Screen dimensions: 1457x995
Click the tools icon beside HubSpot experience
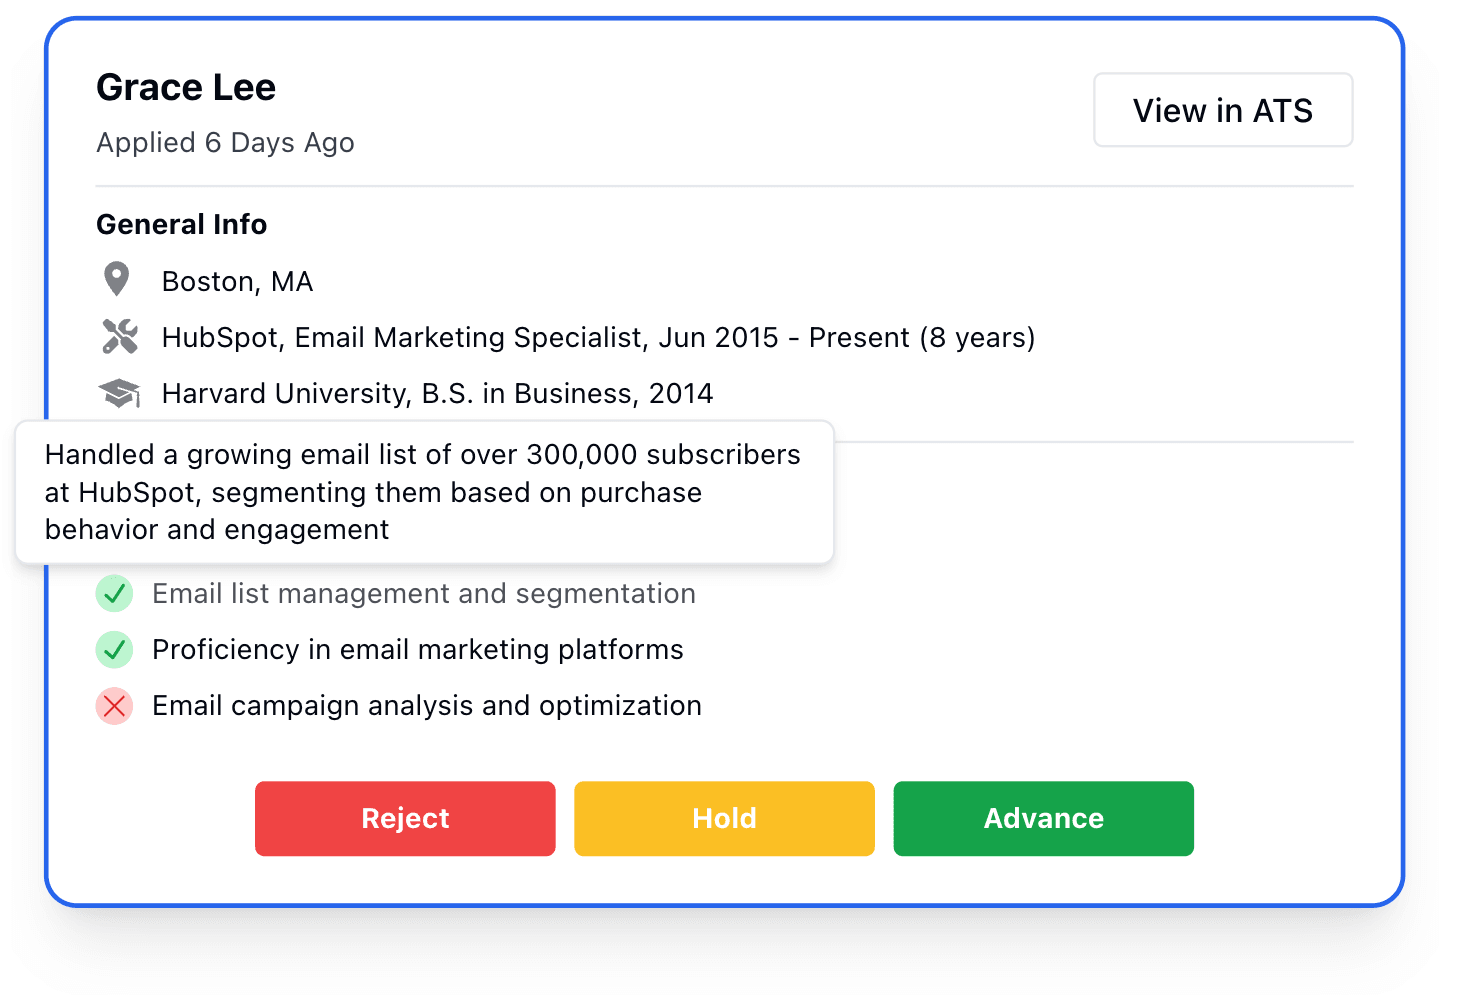[120, 336]
